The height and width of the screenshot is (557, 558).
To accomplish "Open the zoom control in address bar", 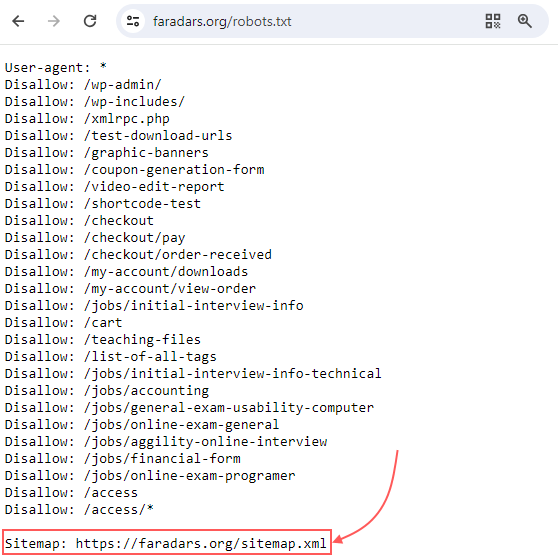I will tap(525, 21).
